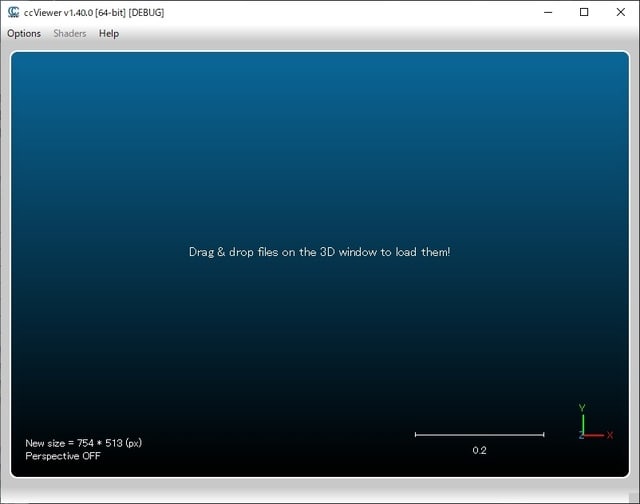Maximize the ccViewer window
The height and width of the screenshot is (504, 640).
click(584, 12)
